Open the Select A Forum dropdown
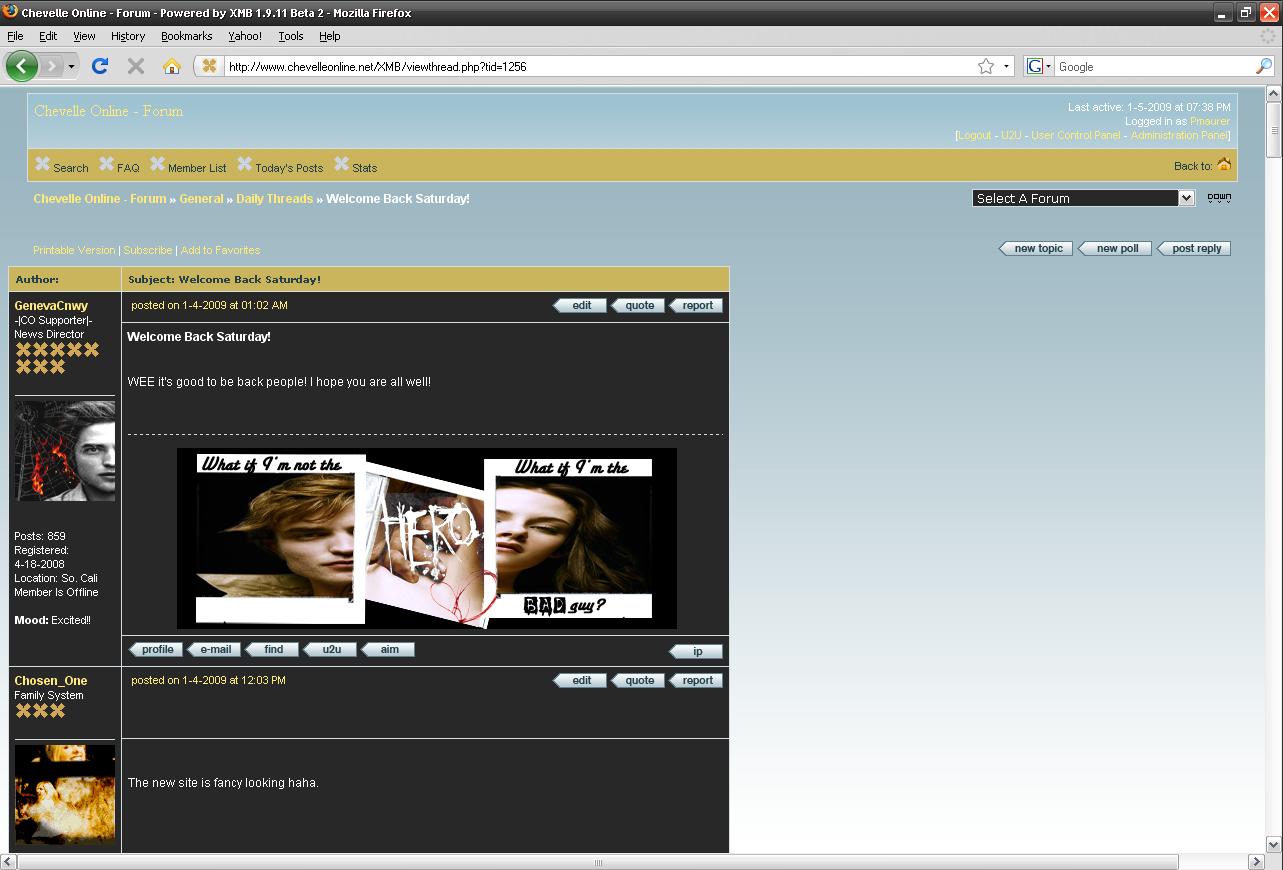1283x870 pixels. [x=1083, y=198]
